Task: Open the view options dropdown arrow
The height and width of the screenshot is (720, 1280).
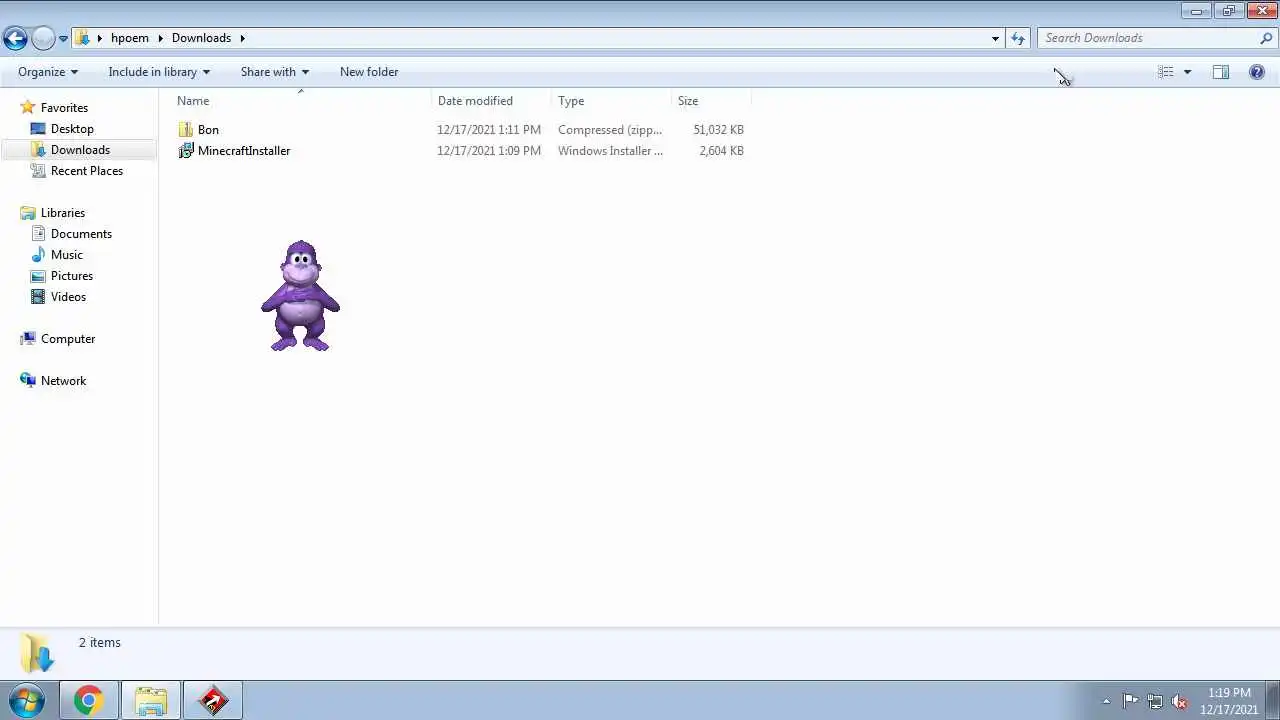Action: tap(1187, 72)
